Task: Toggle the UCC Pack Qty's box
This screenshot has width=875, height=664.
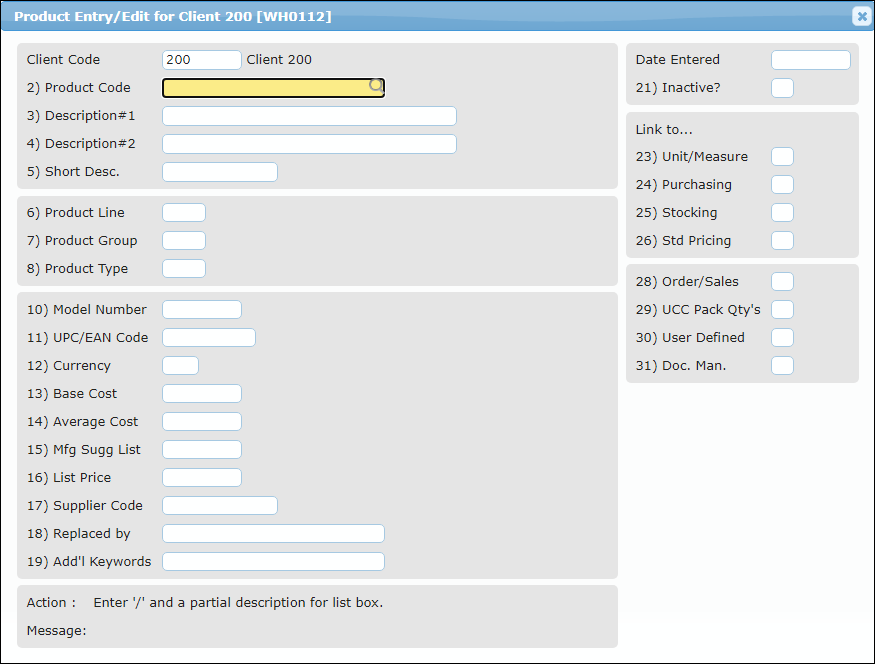Action: (x=782, y=310)
